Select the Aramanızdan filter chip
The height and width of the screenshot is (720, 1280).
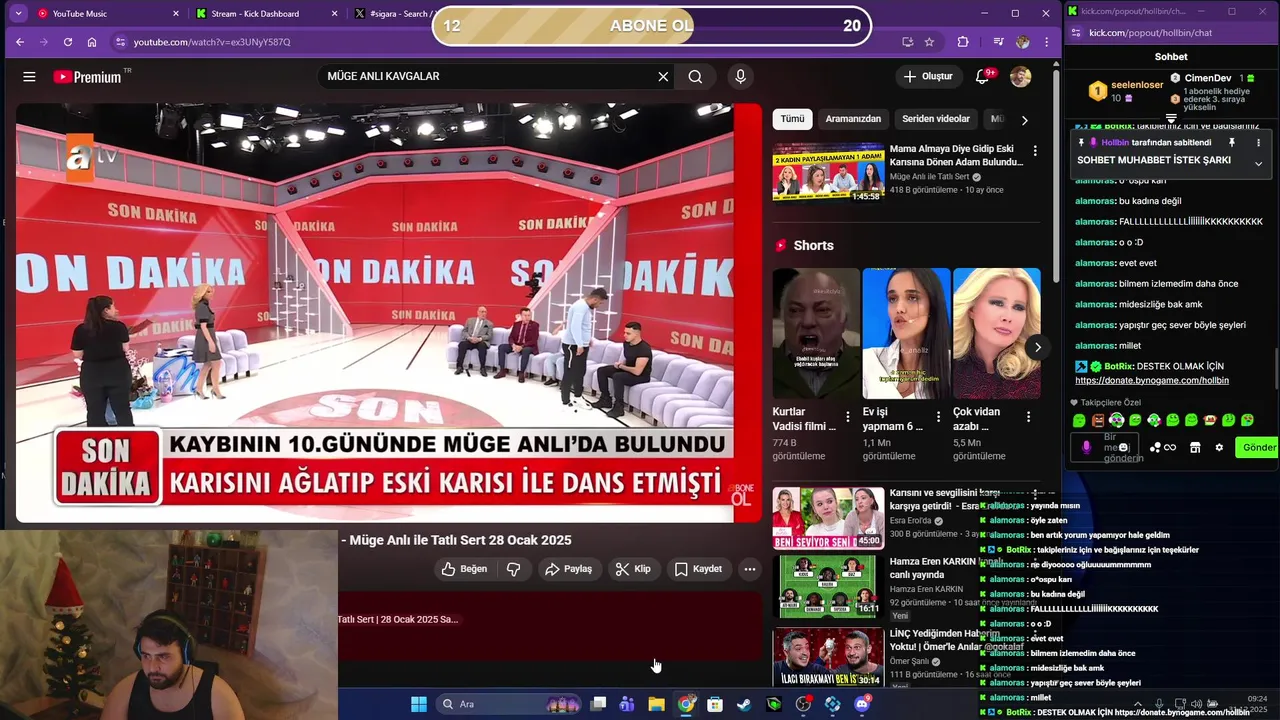click(x=853, y=119)
